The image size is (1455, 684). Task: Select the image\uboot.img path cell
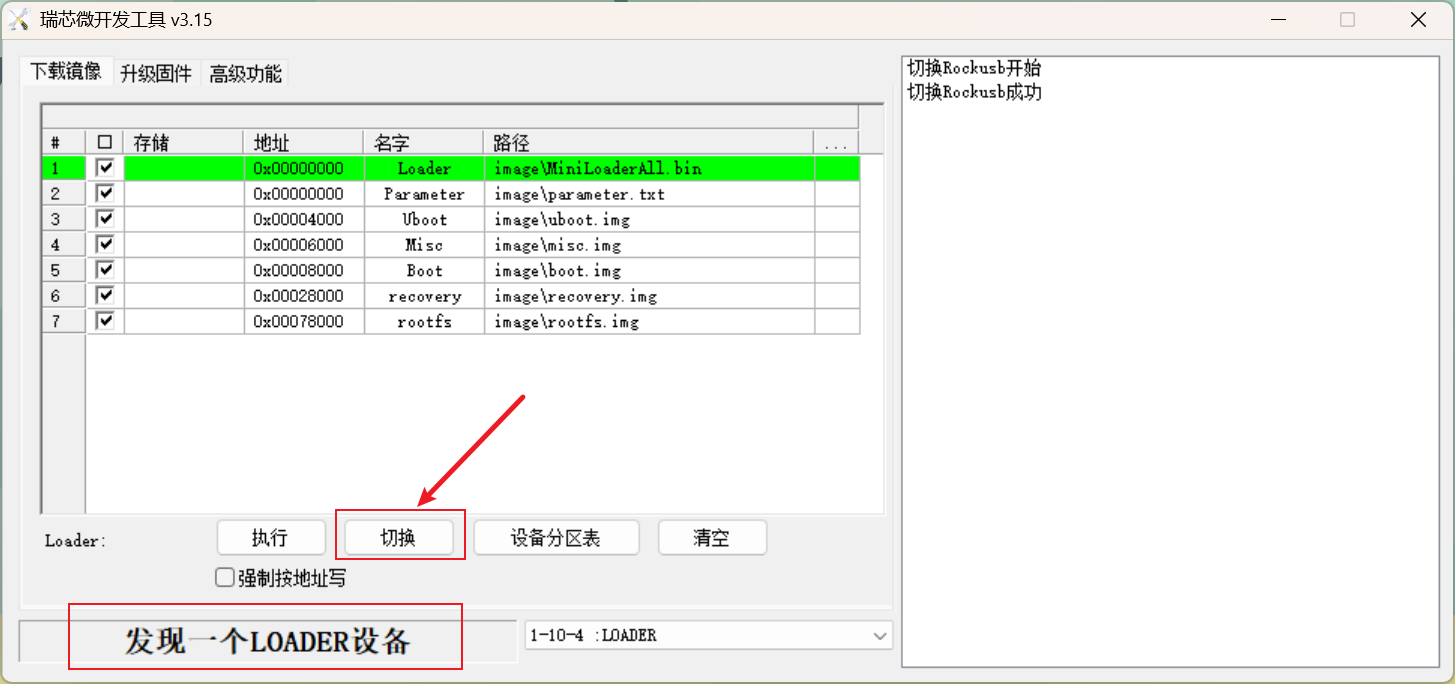[x=648, y=219]
